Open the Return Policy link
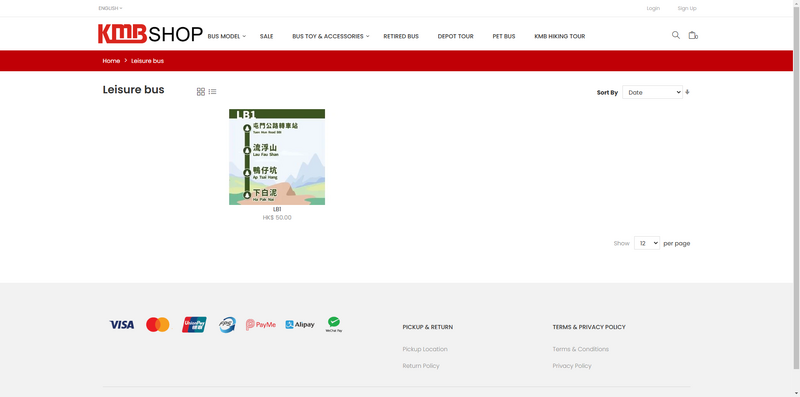Viewport: 800px width, 397px height. [421, 366]
